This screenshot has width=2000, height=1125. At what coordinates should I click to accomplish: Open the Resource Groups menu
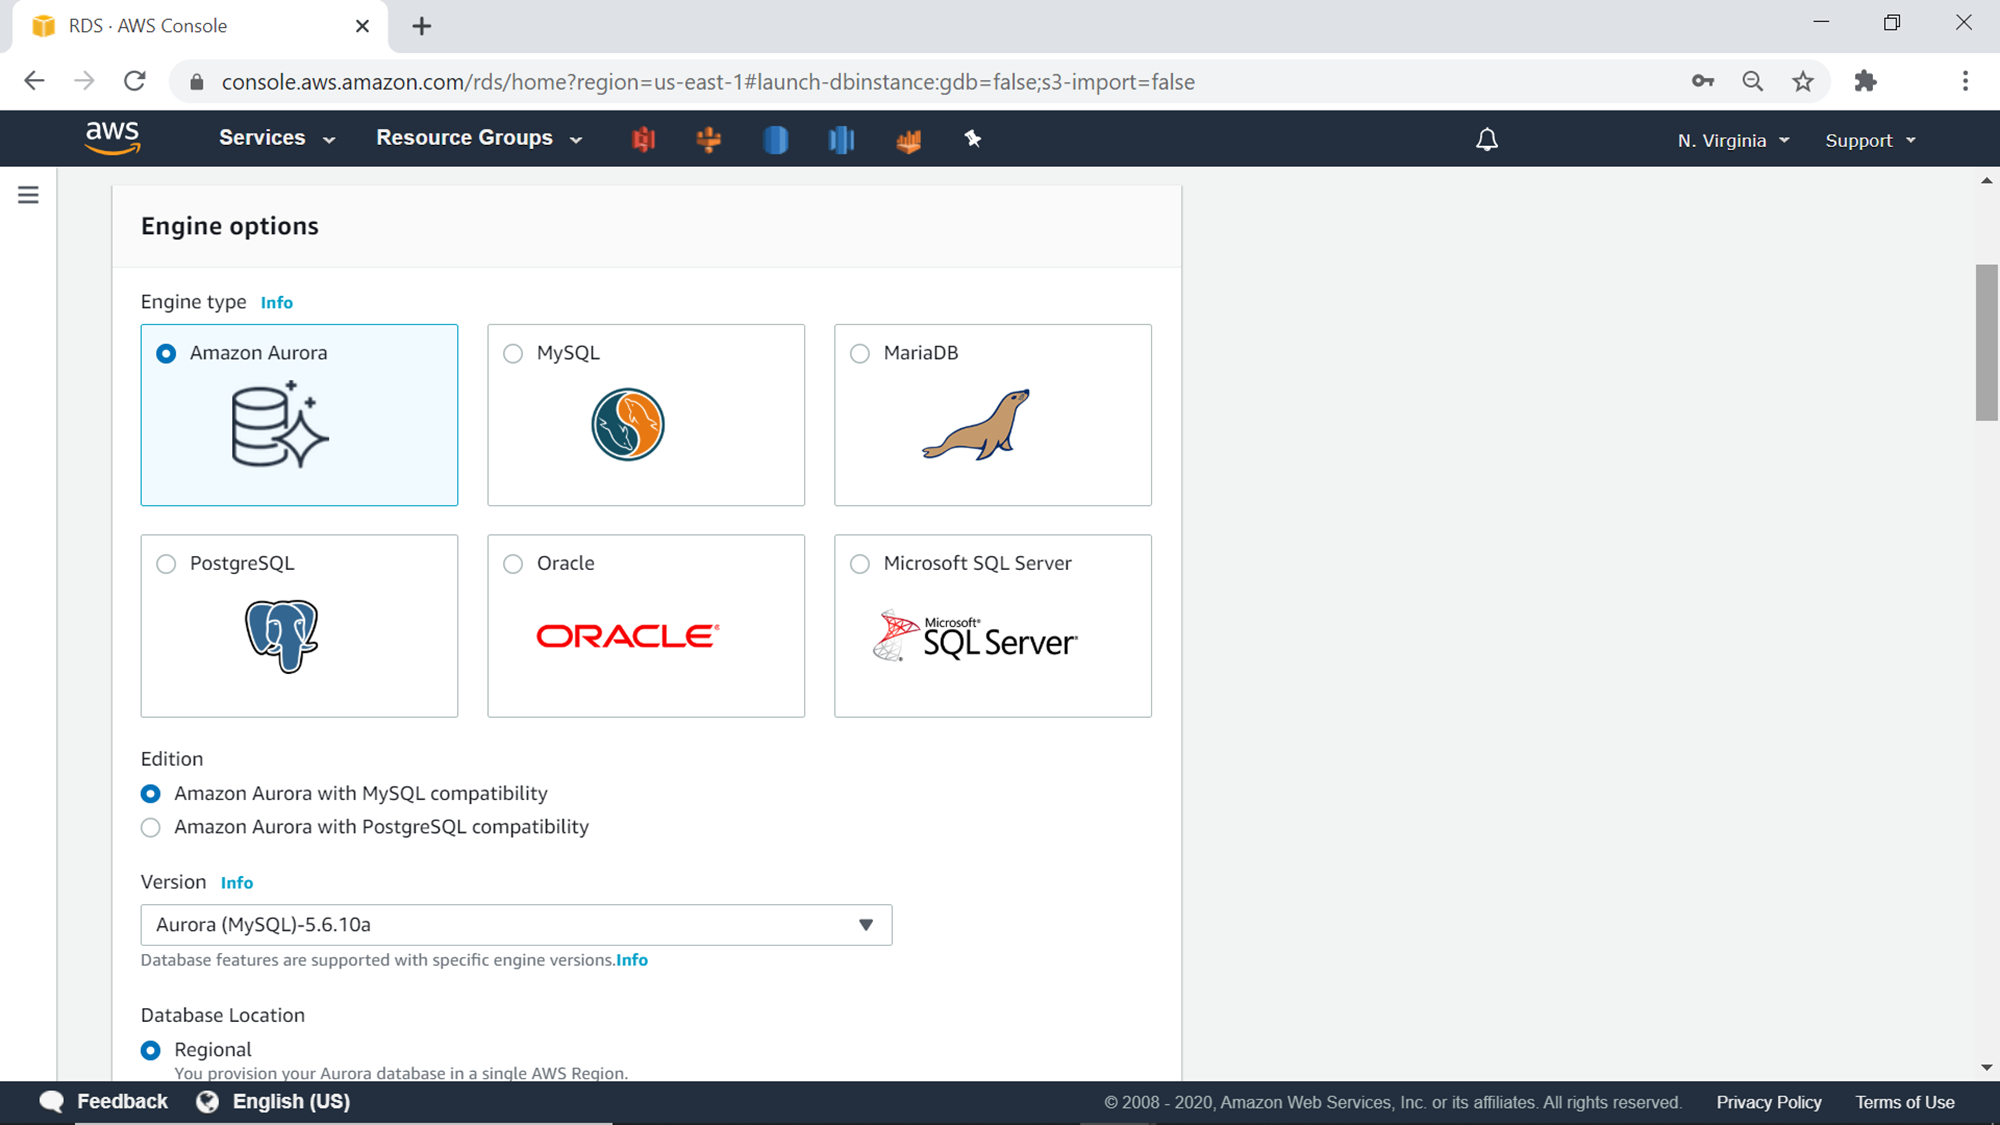click(x=479, y=138)
